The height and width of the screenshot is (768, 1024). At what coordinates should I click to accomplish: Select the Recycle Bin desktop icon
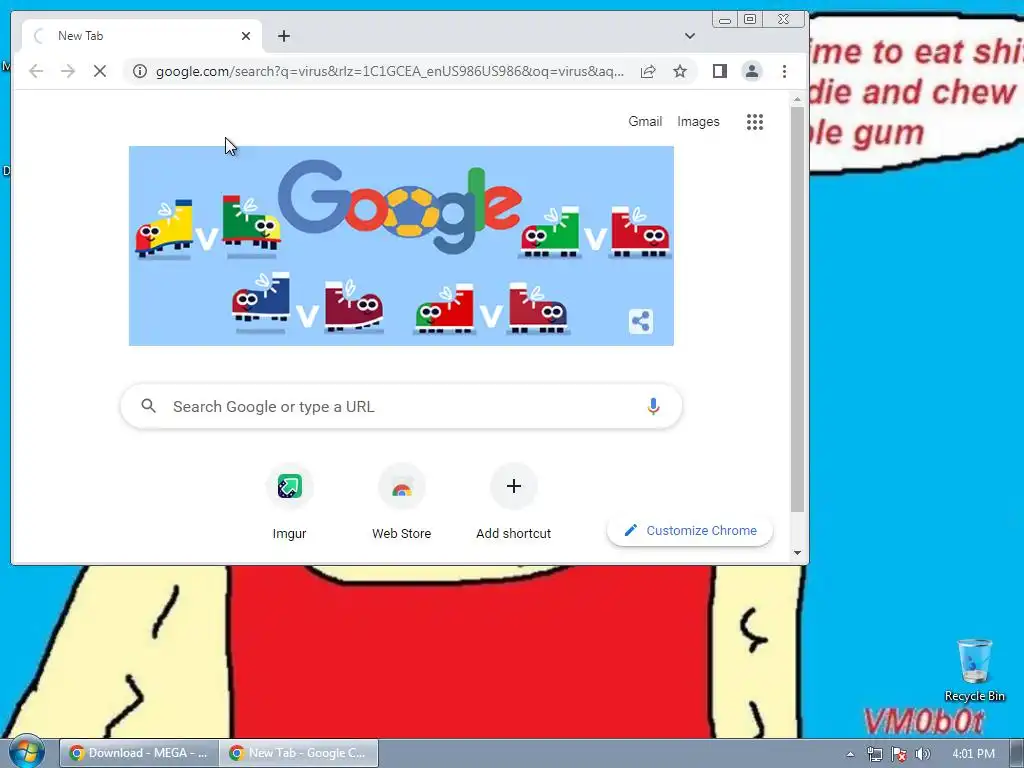pos(974,671)
